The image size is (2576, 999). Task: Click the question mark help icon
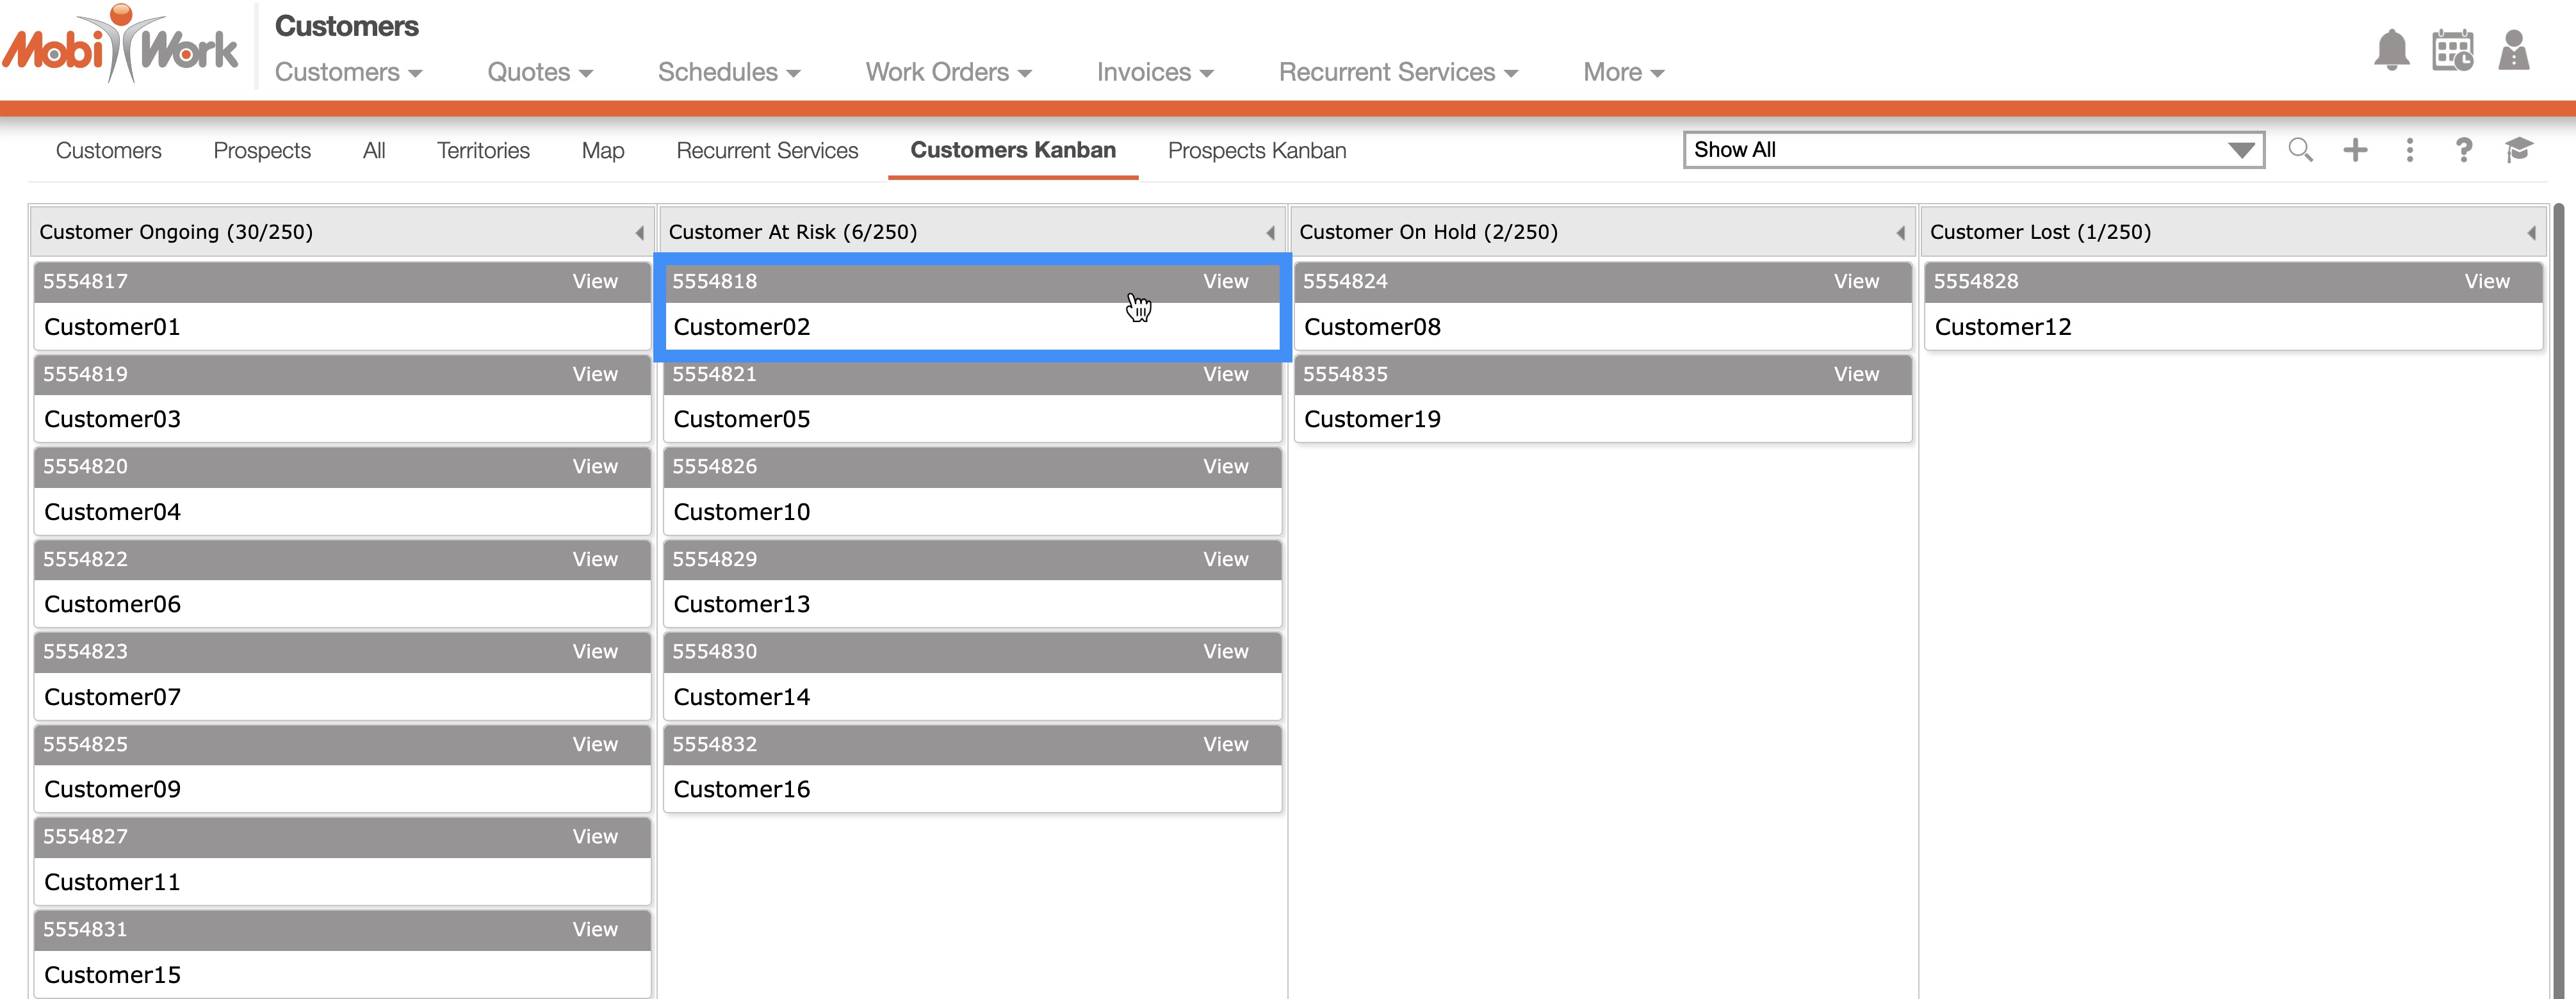2463,150
